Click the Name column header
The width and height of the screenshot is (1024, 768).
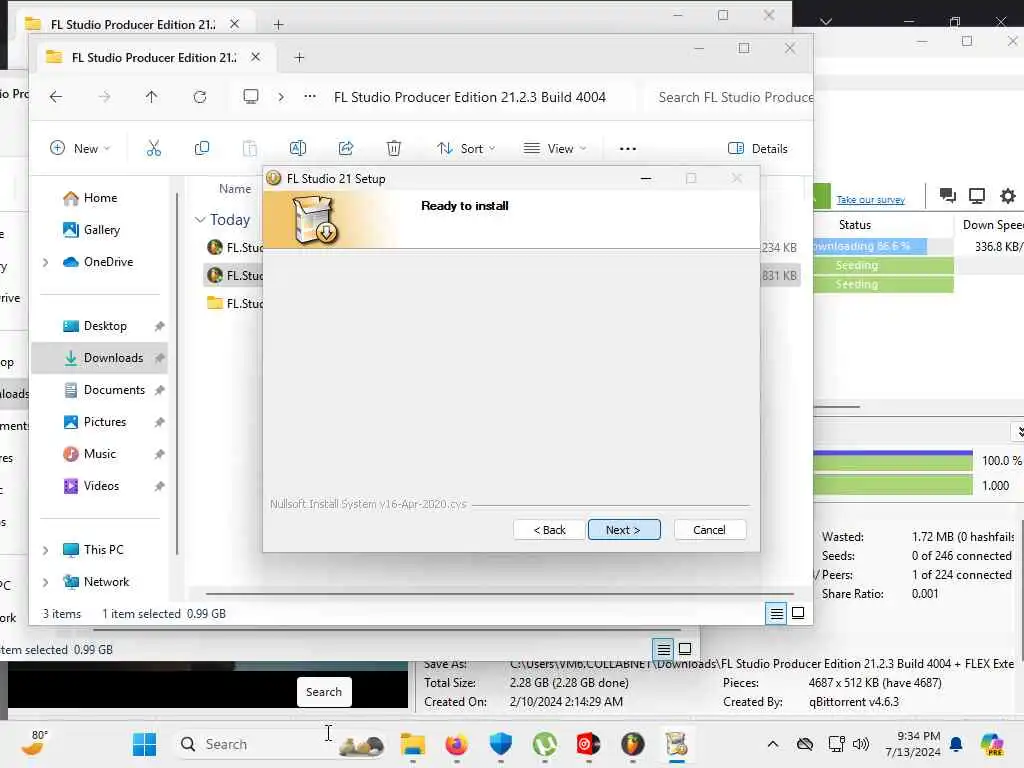click(x=234, y=189)
